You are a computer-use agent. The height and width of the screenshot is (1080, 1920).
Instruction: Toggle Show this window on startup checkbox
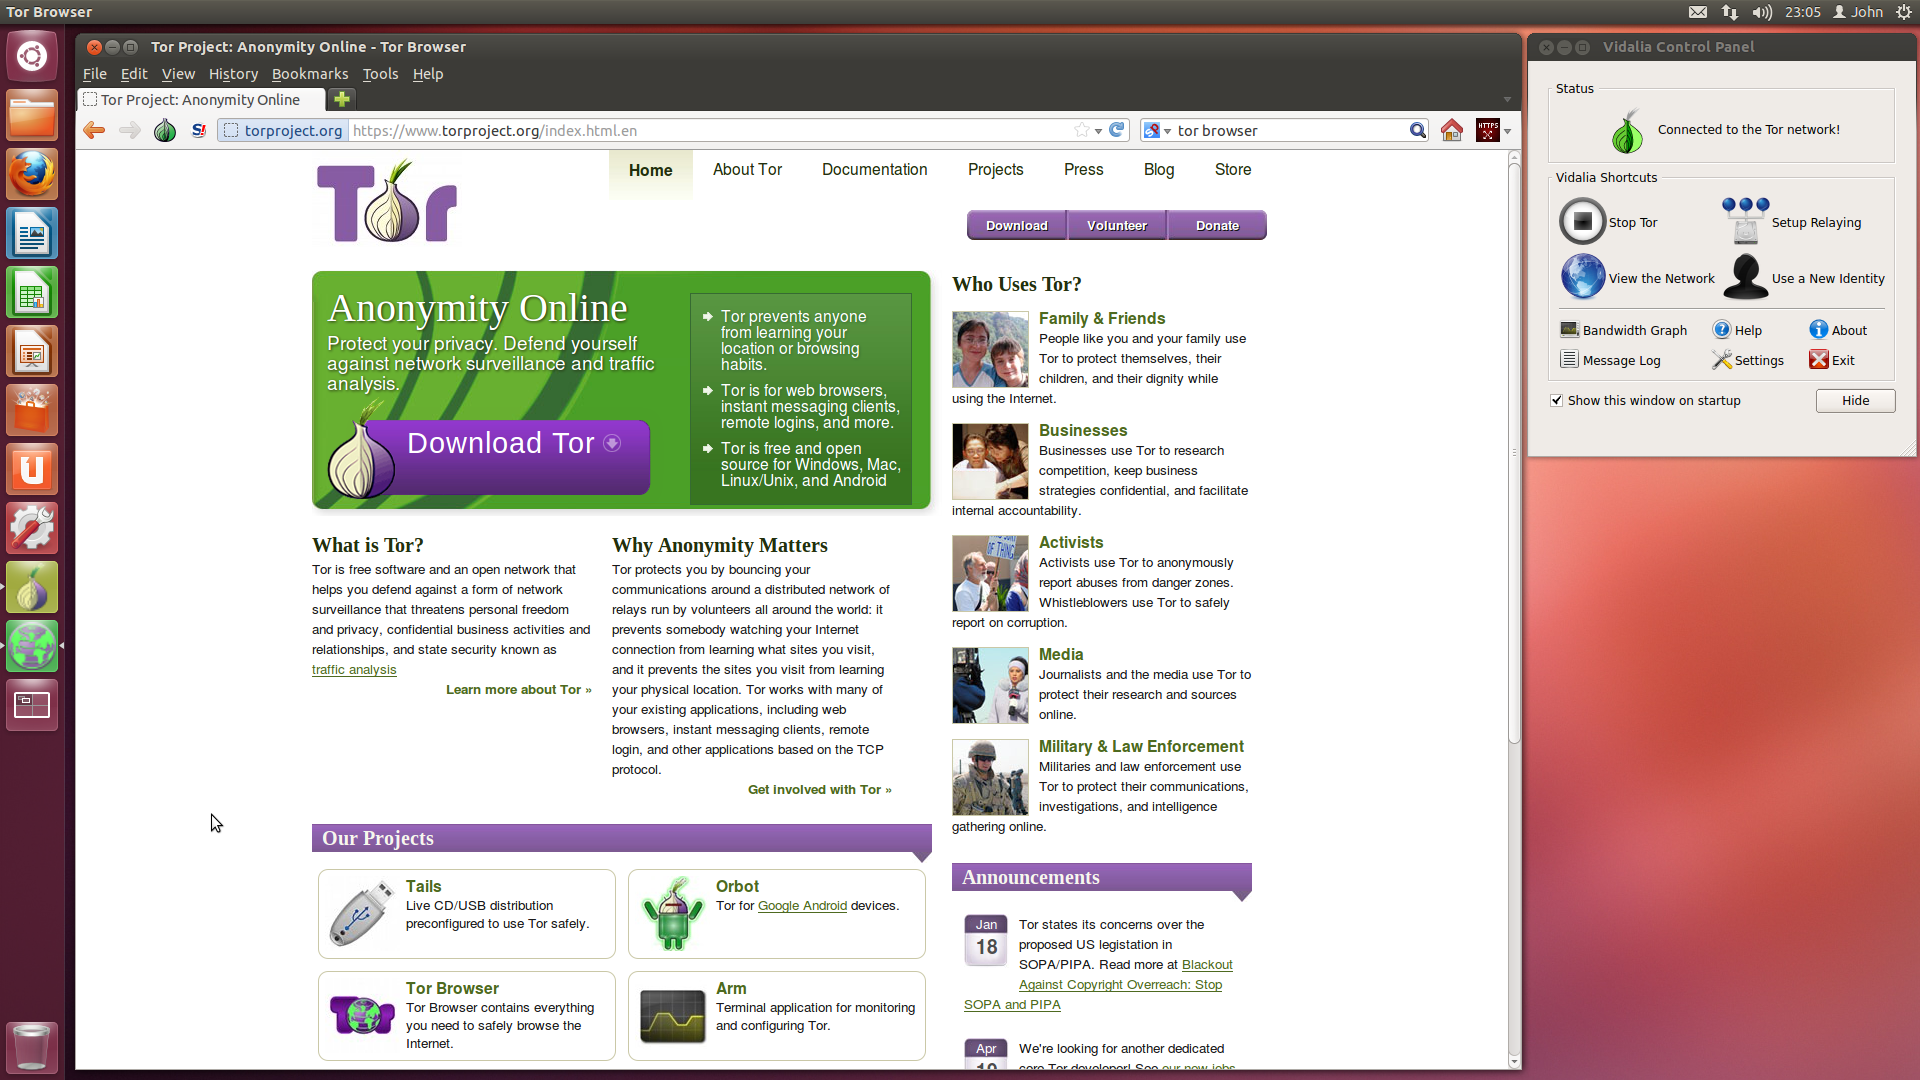point(1557,400)
